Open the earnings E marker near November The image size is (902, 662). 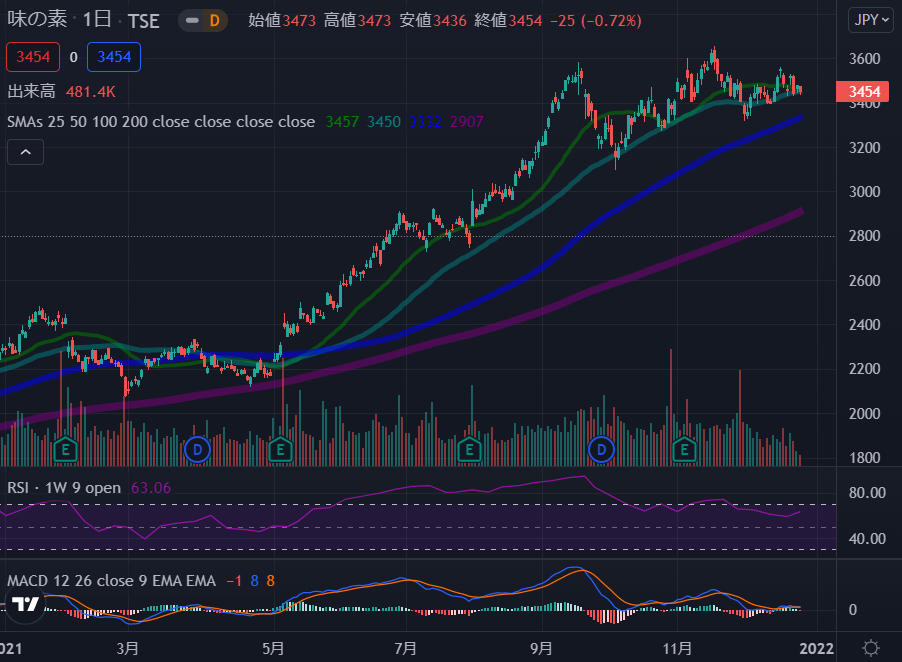[685, 450]
